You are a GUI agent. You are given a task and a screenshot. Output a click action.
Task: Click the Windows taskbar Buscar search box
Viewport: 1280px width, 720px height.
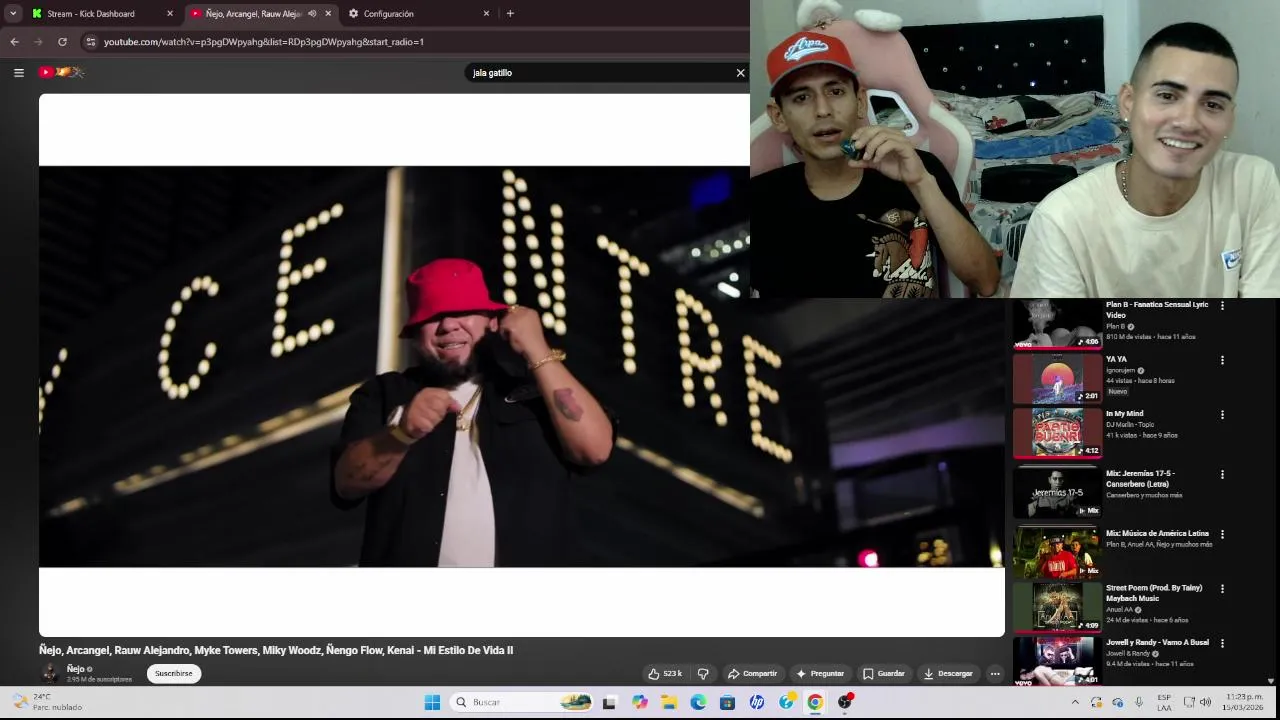(520, 702)
